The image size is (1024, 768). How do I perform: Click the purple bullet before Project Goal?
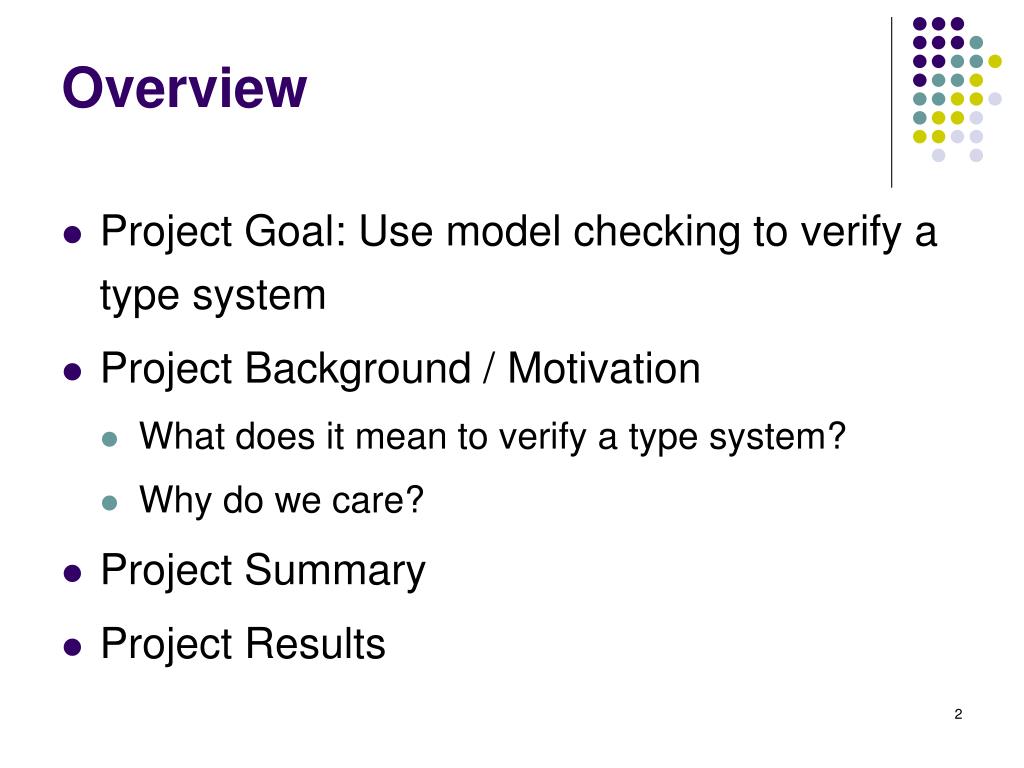72,234
